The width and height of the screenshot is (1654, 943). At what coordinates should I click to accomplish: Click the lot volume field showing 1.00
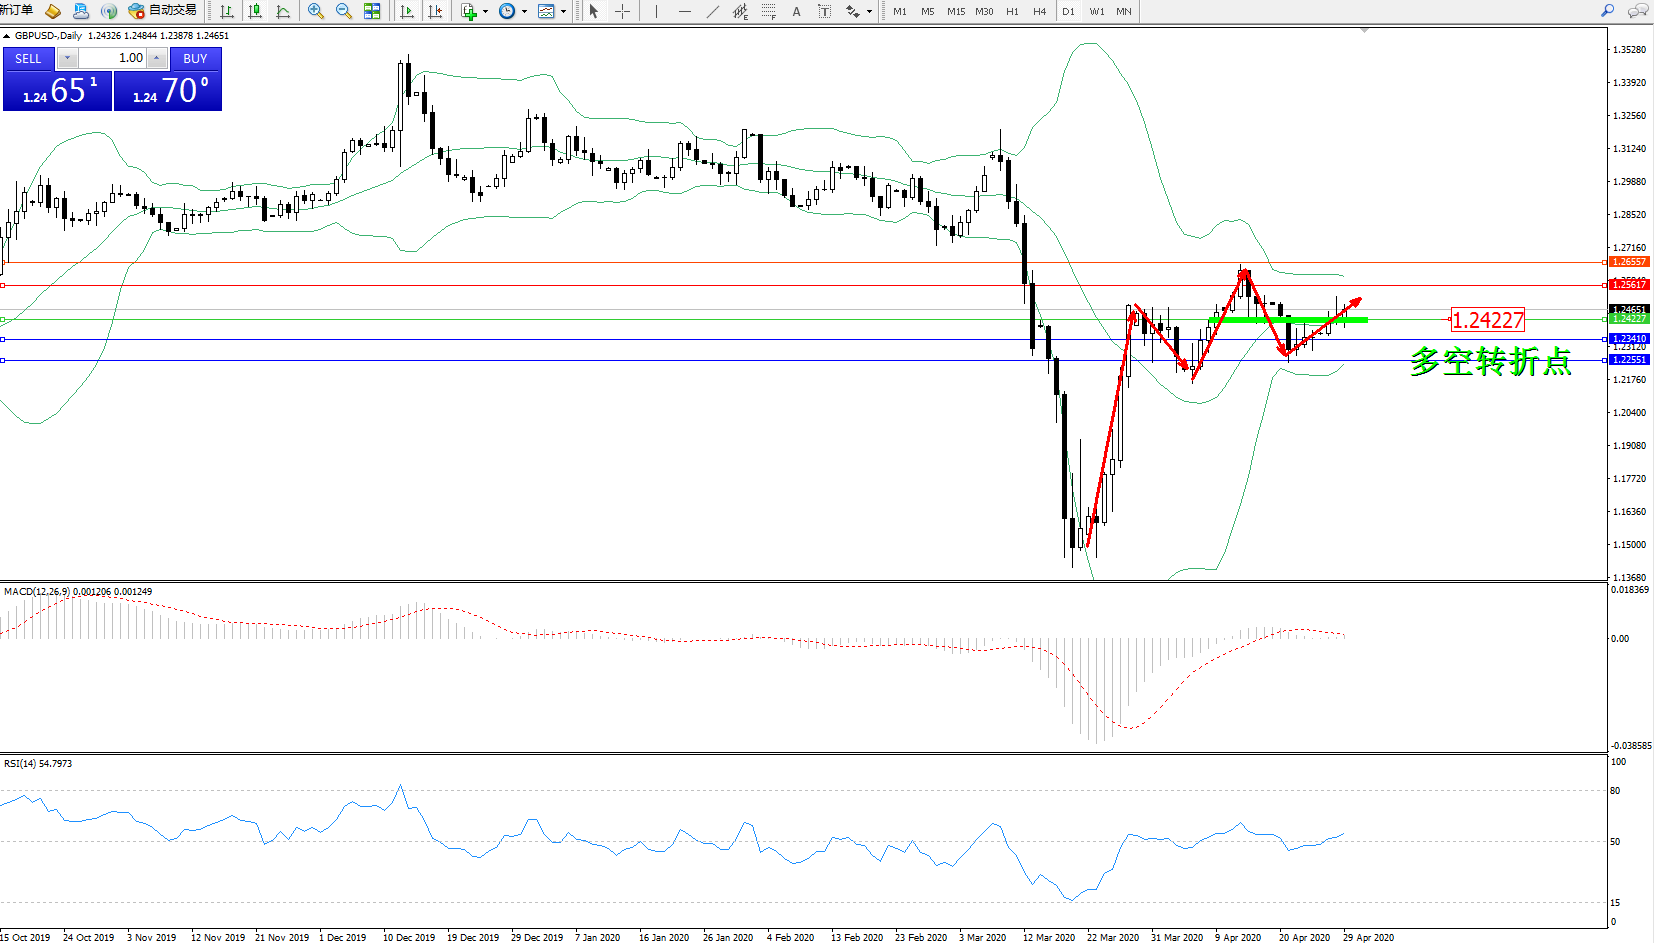112,58
